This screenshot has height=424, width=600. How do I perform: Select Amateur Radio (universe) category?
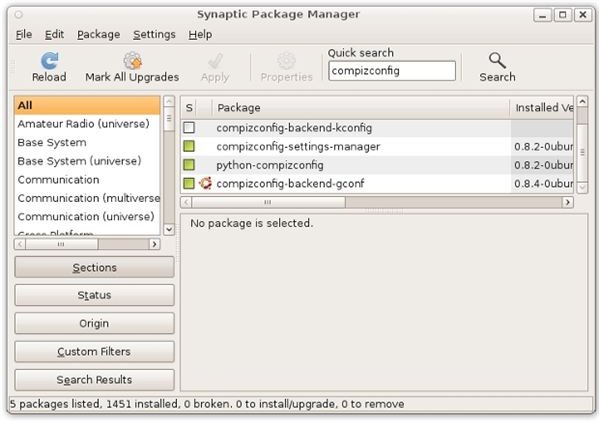(87, 124)
